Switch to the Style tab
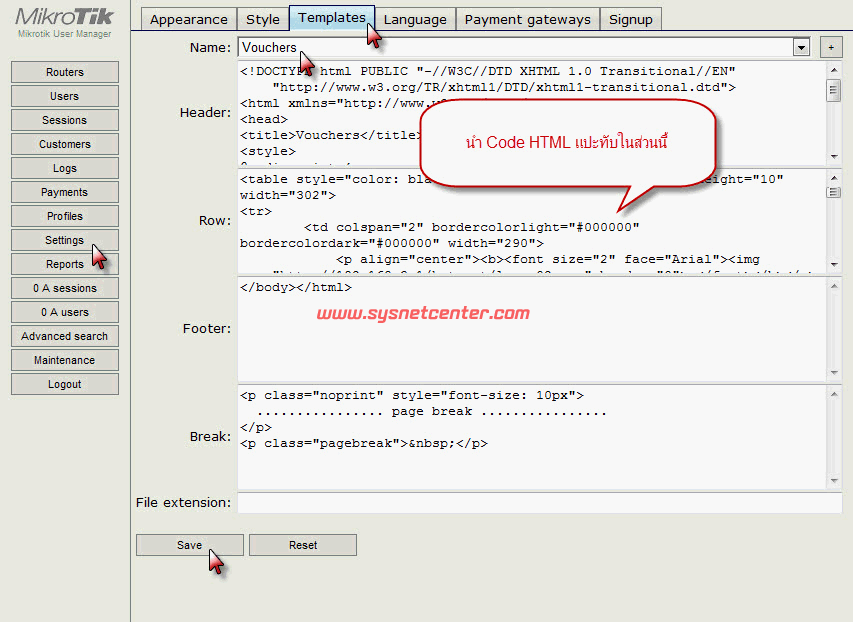Viewport: 853px width, 622px height. [263, 20]
